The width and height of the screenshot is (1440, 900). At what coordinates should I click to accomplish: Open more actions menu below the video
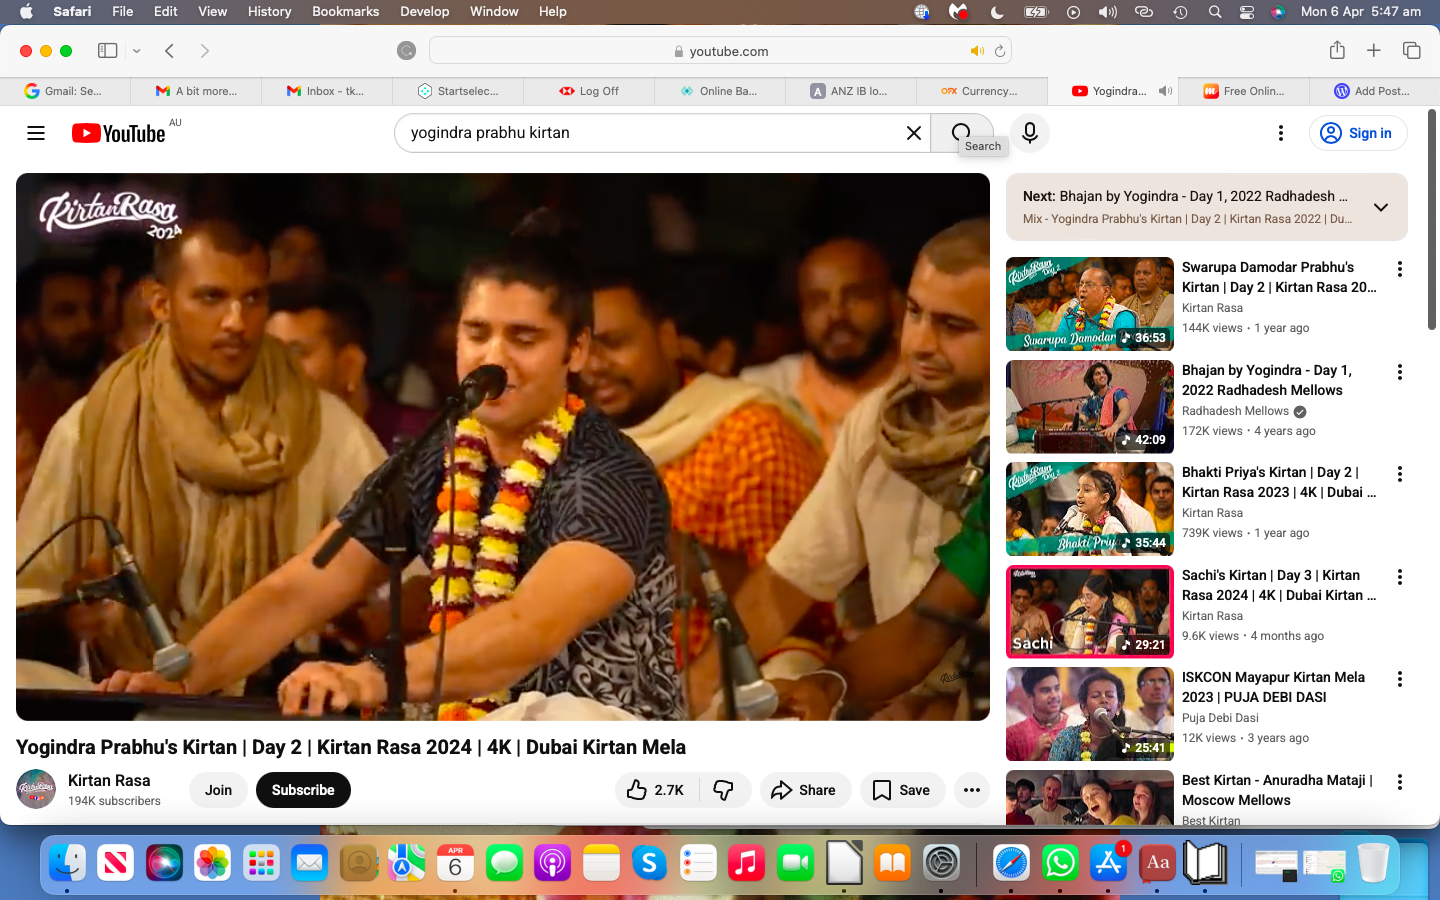point(971,790)
